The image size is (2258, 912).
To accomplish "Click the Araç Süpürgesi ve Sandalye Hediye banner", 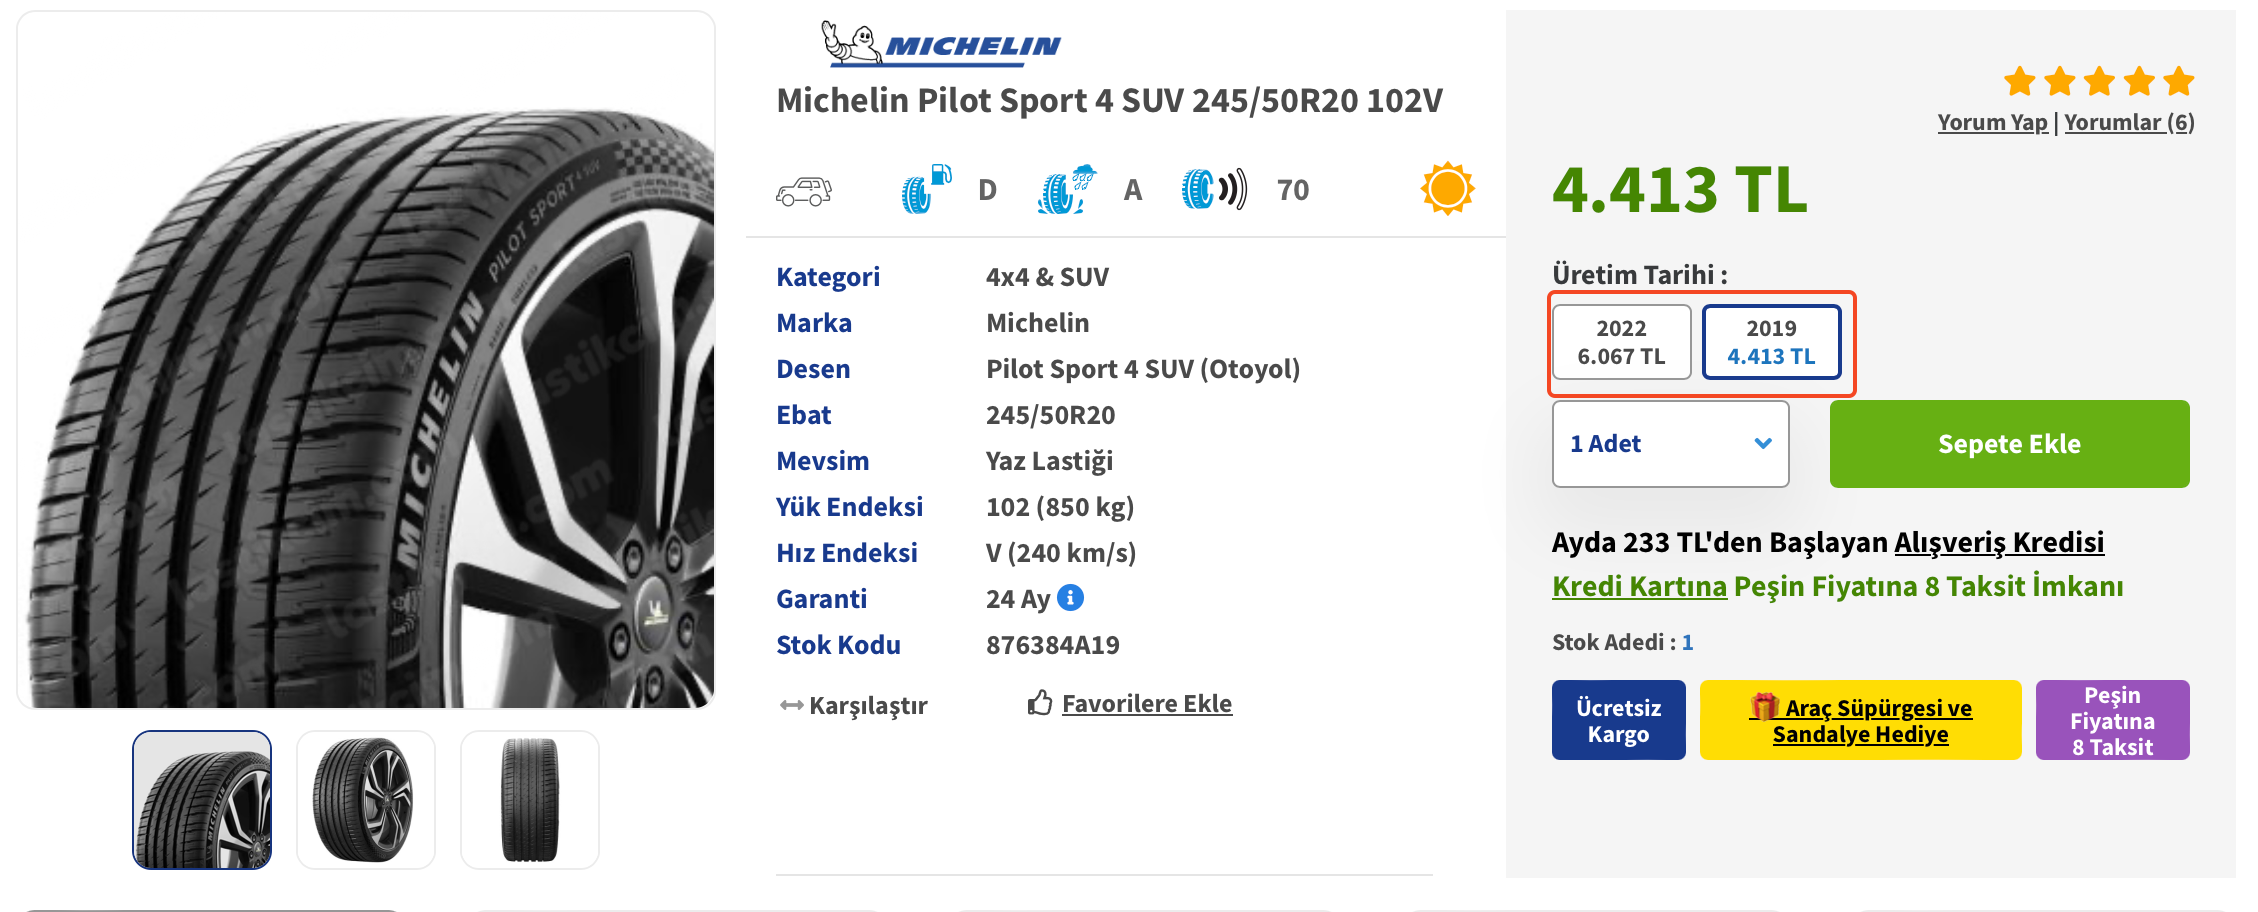I will [x=1860, y=720].
